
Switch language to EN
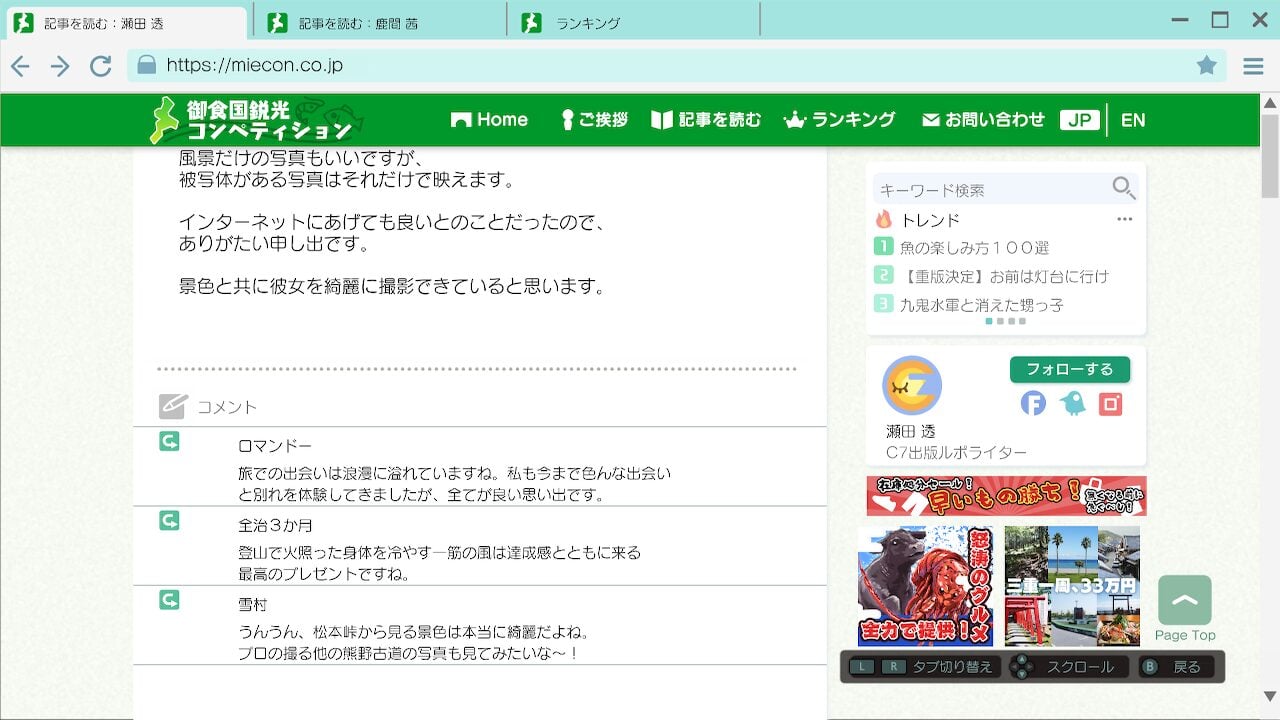[x=1132, y=120]
